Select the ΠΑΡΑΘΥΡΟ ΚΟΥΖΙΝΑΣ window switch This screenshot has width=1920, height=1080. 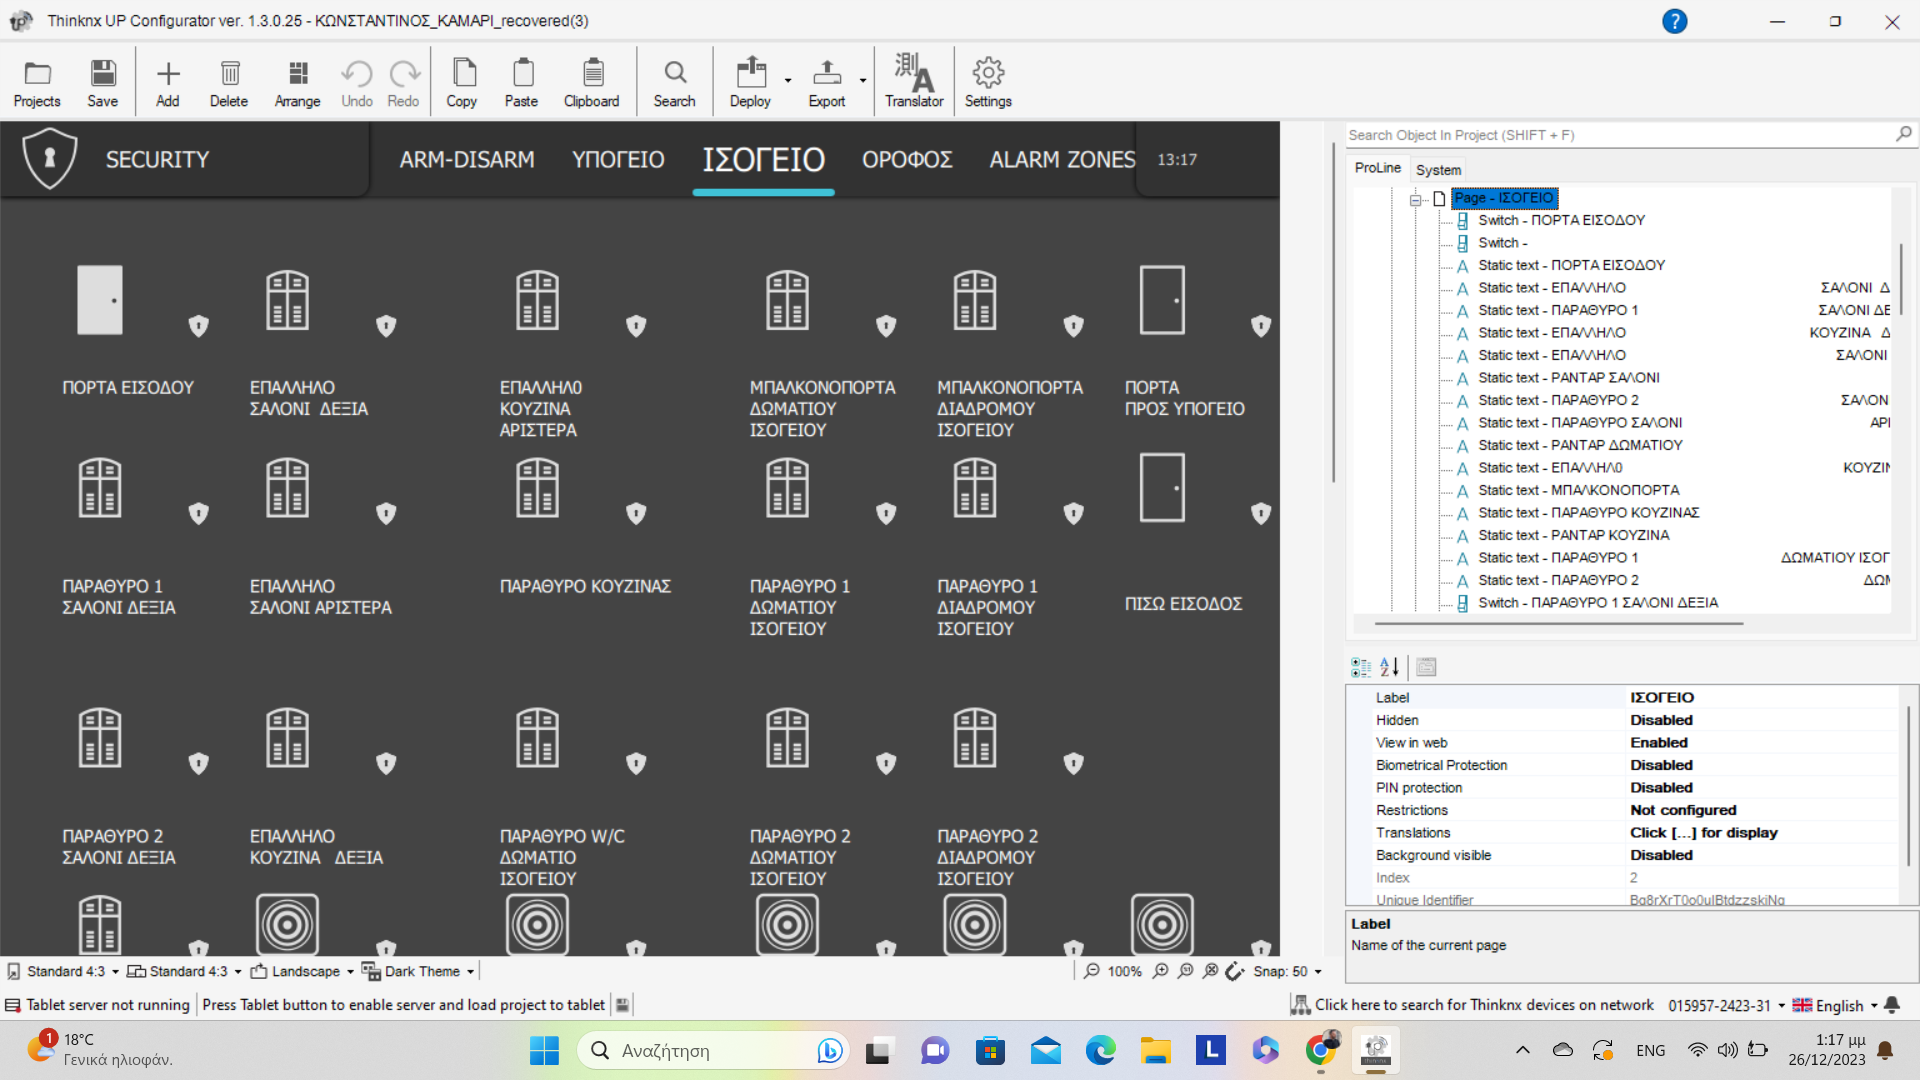pos(537,488)
